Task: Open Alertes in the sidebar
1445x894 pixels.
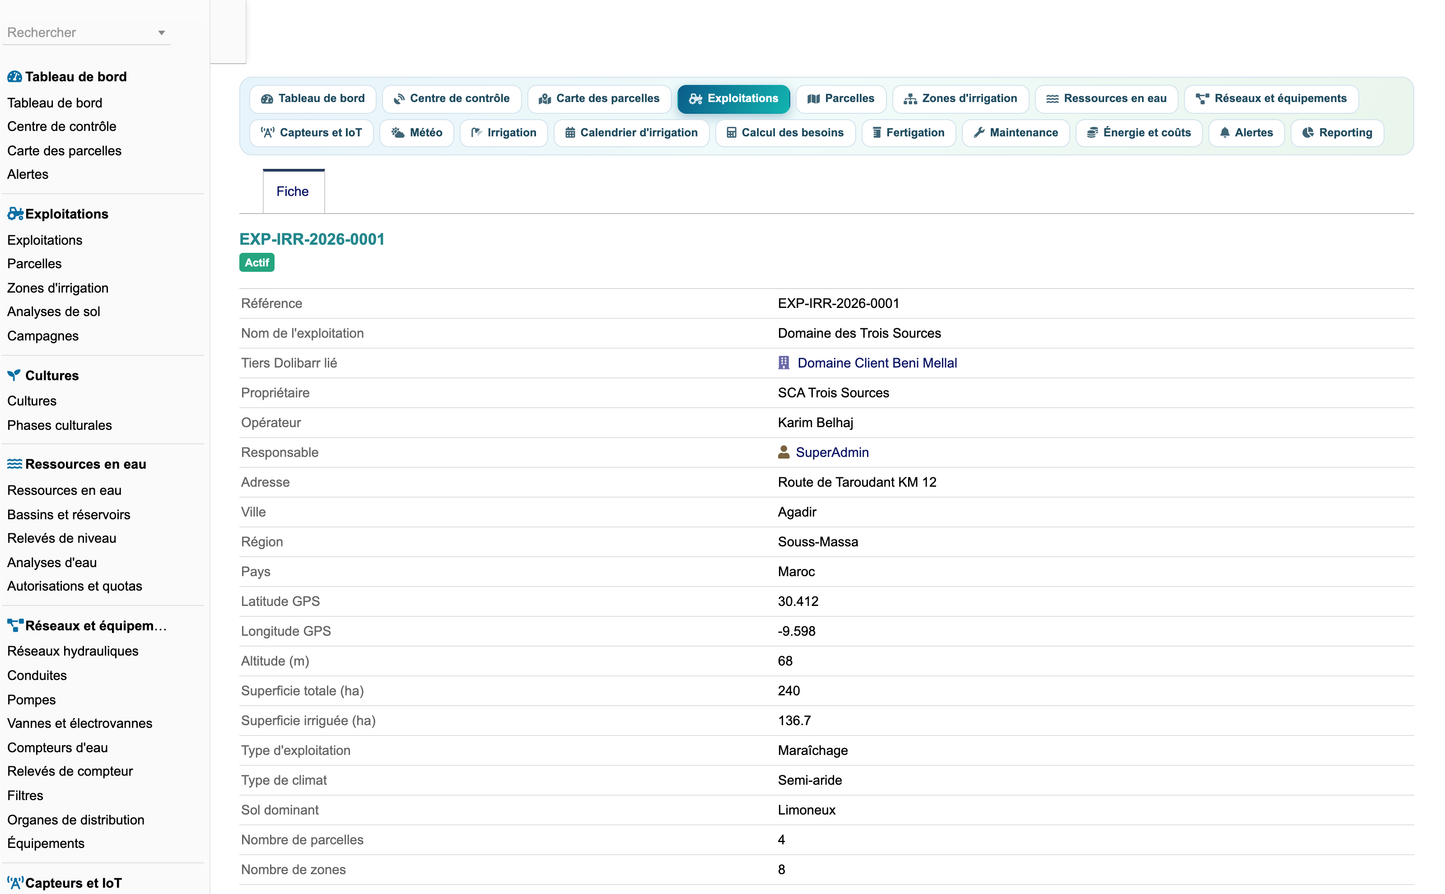Action: pos(28,175)
